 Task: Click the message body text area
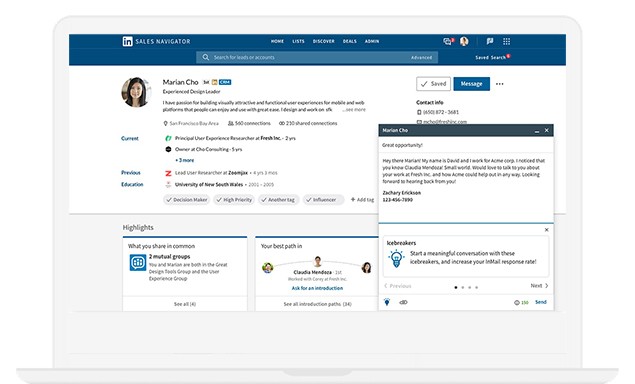(466, 180)
